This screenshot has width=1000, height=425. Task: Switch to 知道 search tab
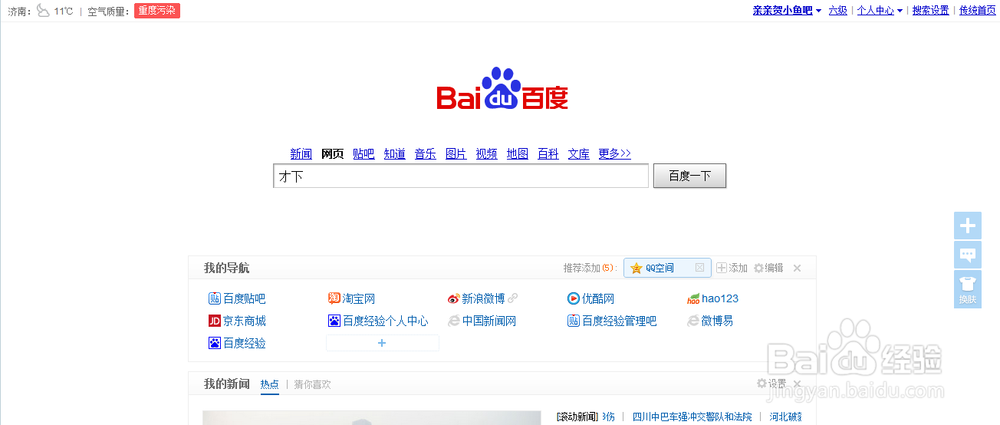click(x=394, y=154)
